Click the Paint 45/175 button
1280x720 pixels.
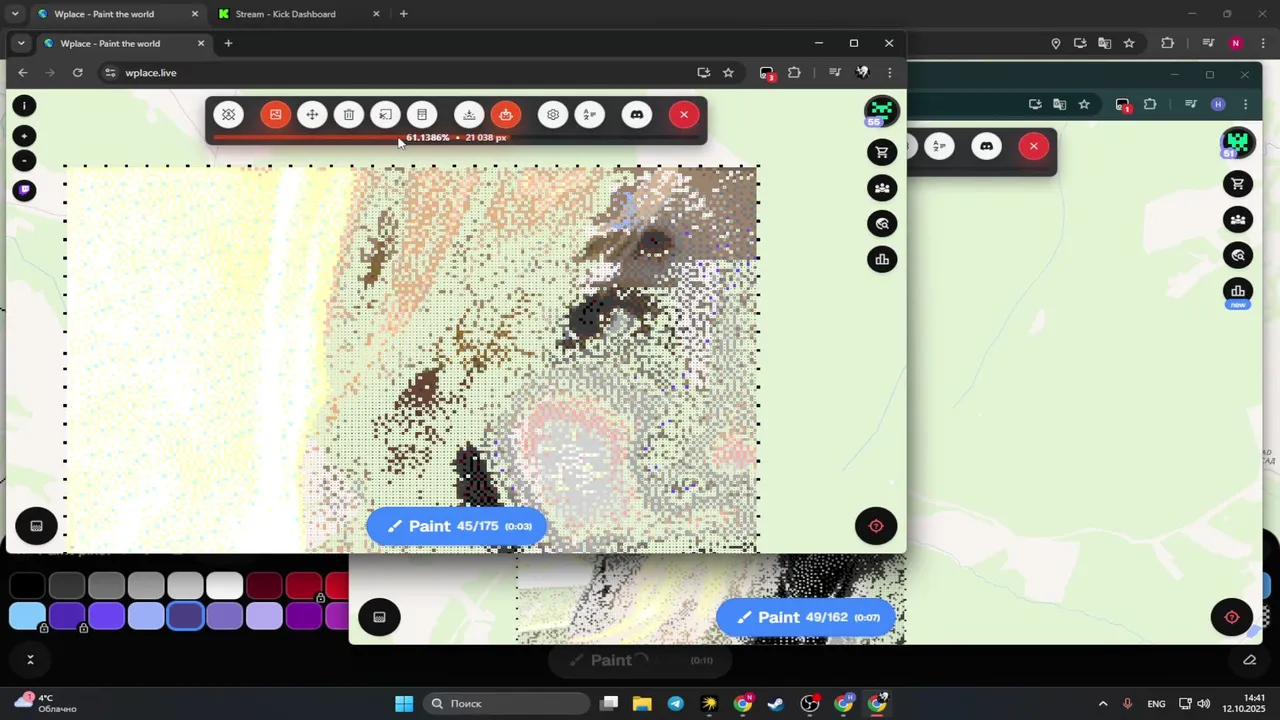(x=457, y=526)
